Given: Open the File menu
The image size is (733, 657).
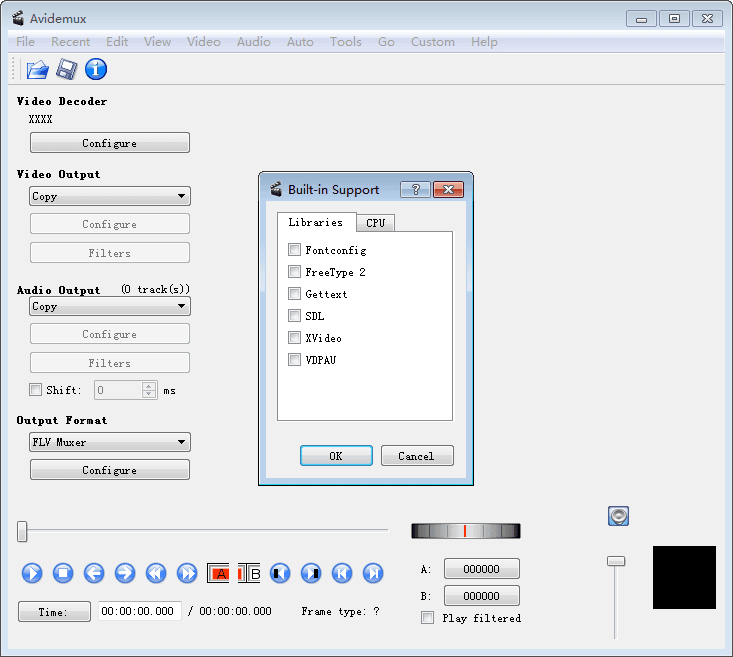Looking at the screenshot, I should (x=25, y=42).
